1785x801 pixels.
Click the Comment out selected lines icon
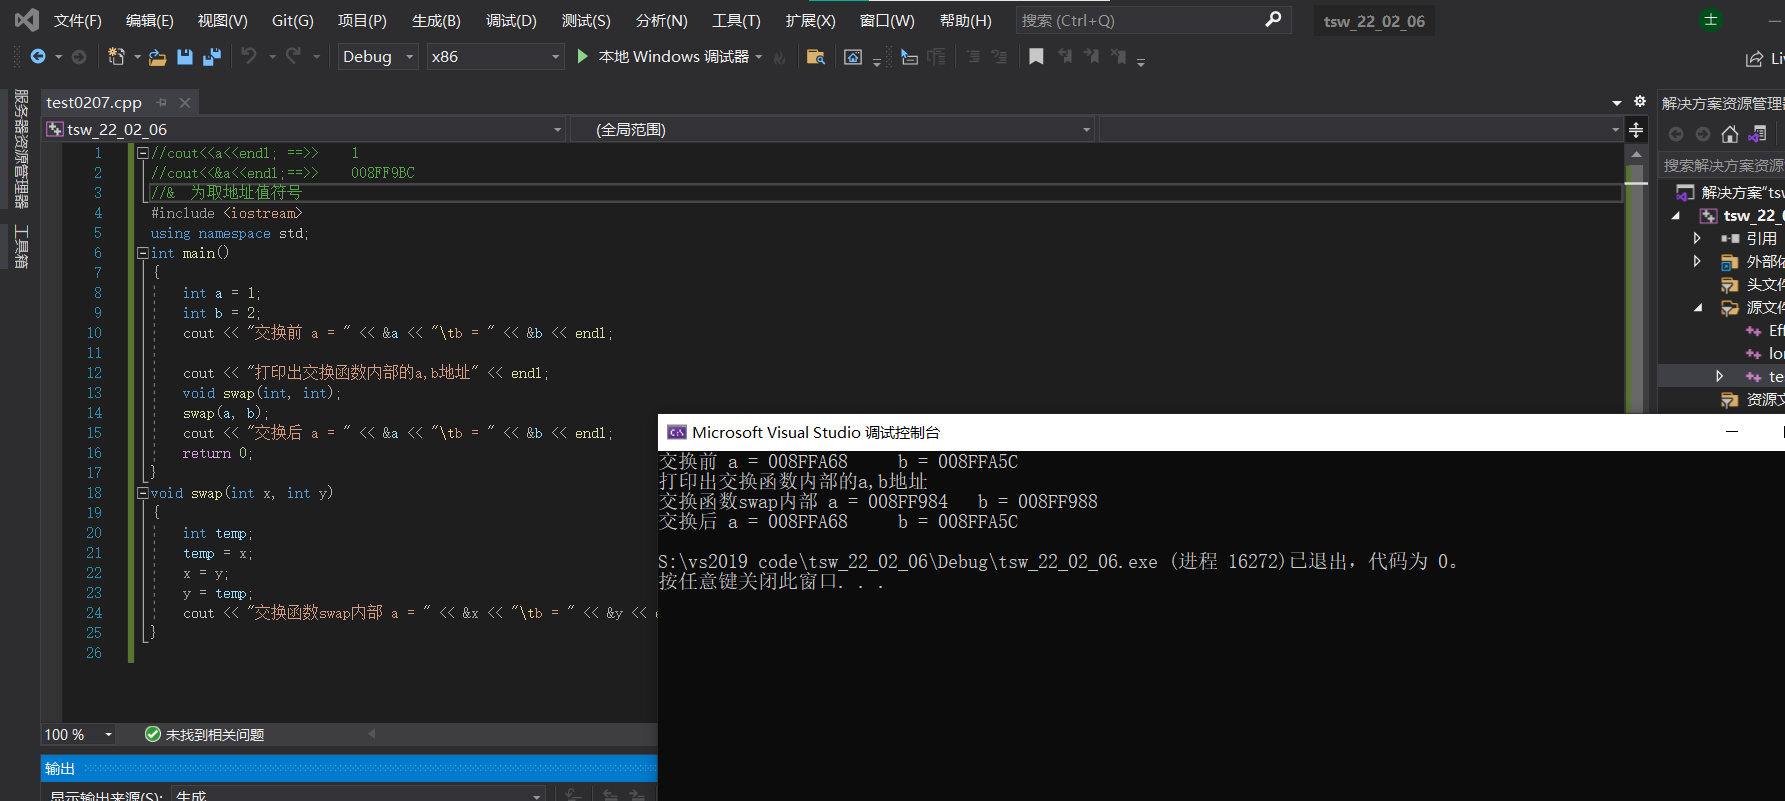(x=973, y=57)
